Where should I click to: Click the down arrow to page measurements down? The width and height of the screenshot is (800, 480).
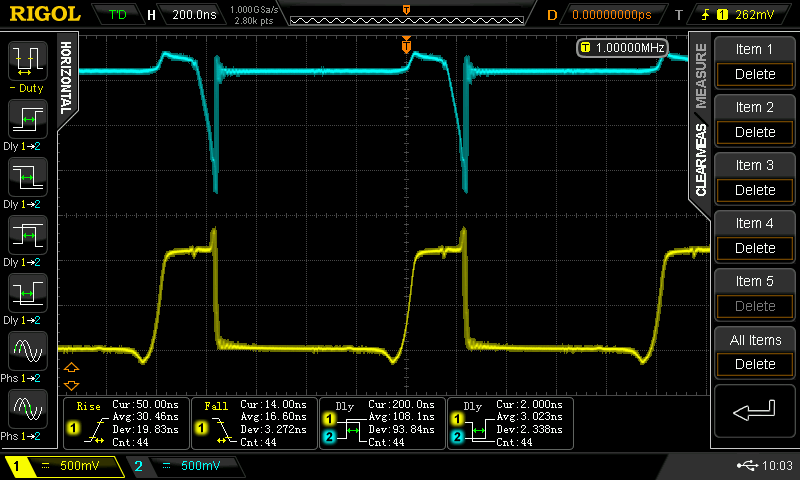(x=71, y=385)
